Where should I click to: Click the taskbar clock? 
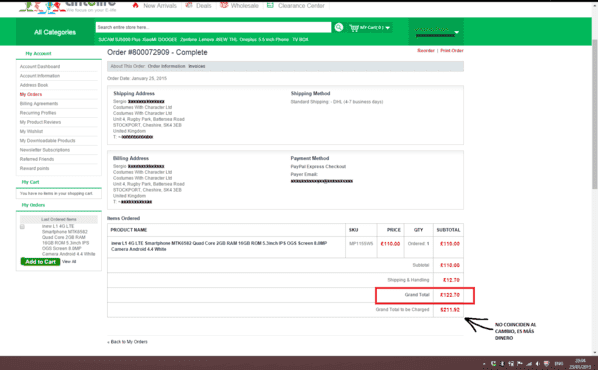pyautogui.click(x=580, y=364)
